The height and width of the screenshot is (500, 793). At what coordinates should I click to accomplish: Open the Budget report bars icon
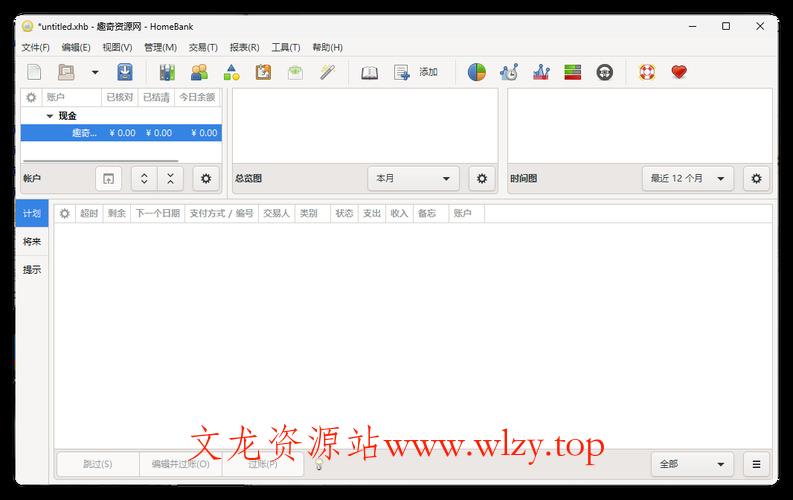[572, 72]
